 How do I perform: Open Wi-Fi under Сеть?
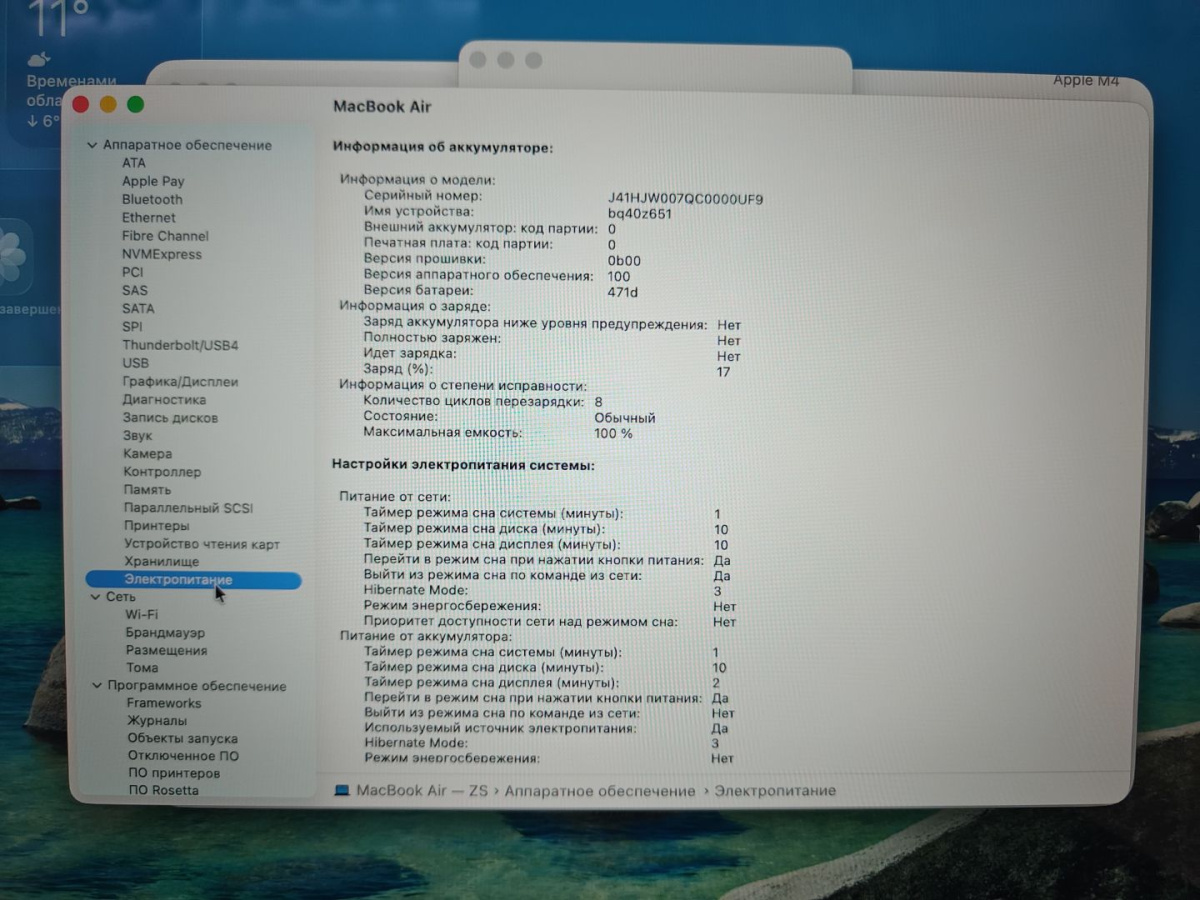(x=142, y=614)
